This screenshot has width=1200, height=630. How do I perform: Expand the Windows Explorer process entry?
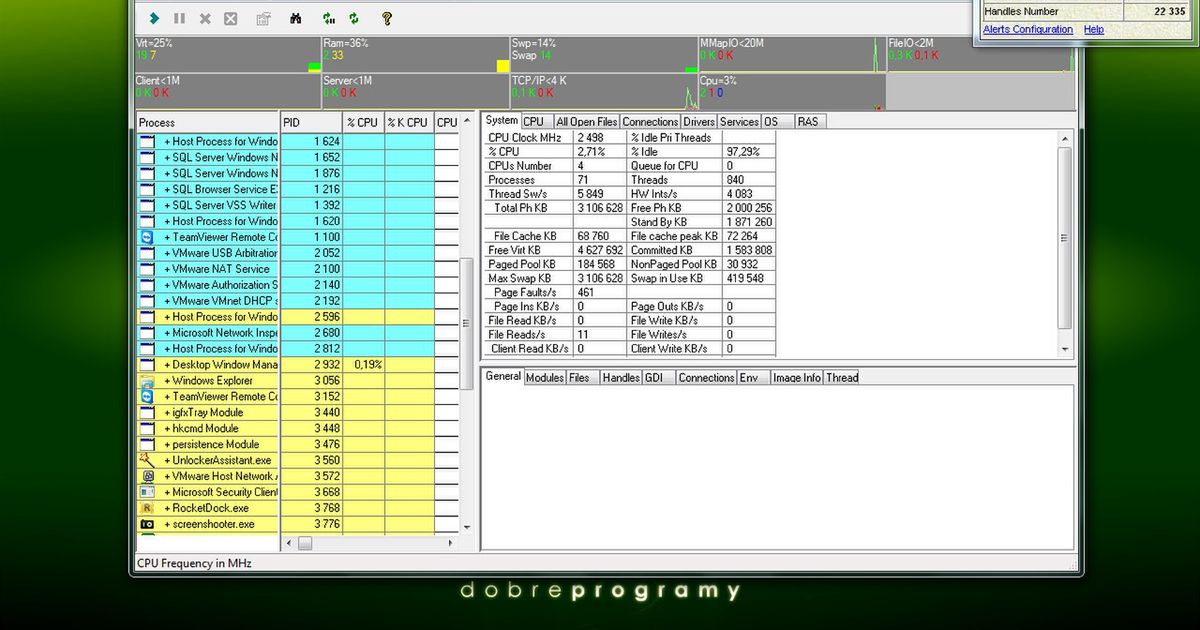click(168, 381)
